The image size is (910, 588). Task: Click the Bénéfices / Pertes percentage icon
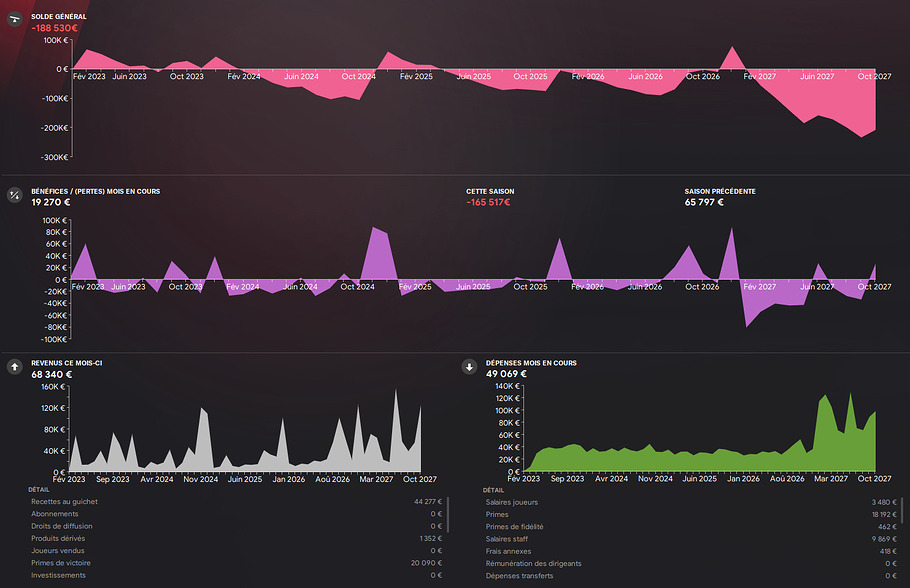pos(15,194)
